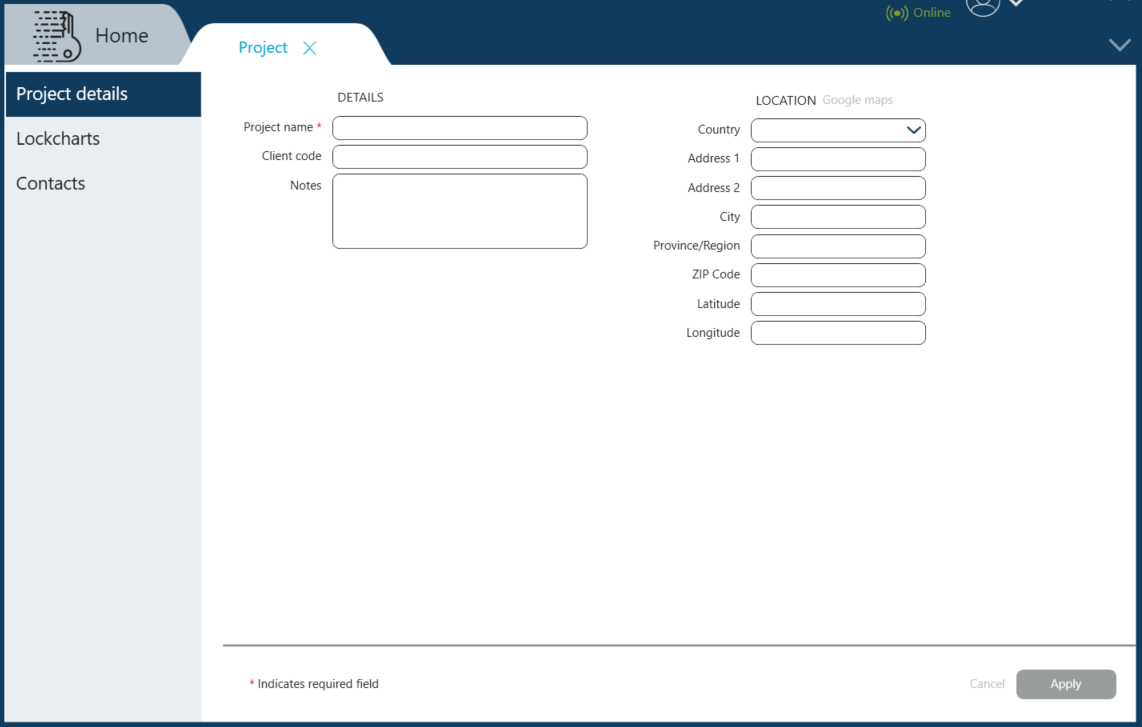Viewport: 1142px width, 727px height.
Task: Expand the user account menu arrow
Action: pyautogui.click(x=1016, y=5)
